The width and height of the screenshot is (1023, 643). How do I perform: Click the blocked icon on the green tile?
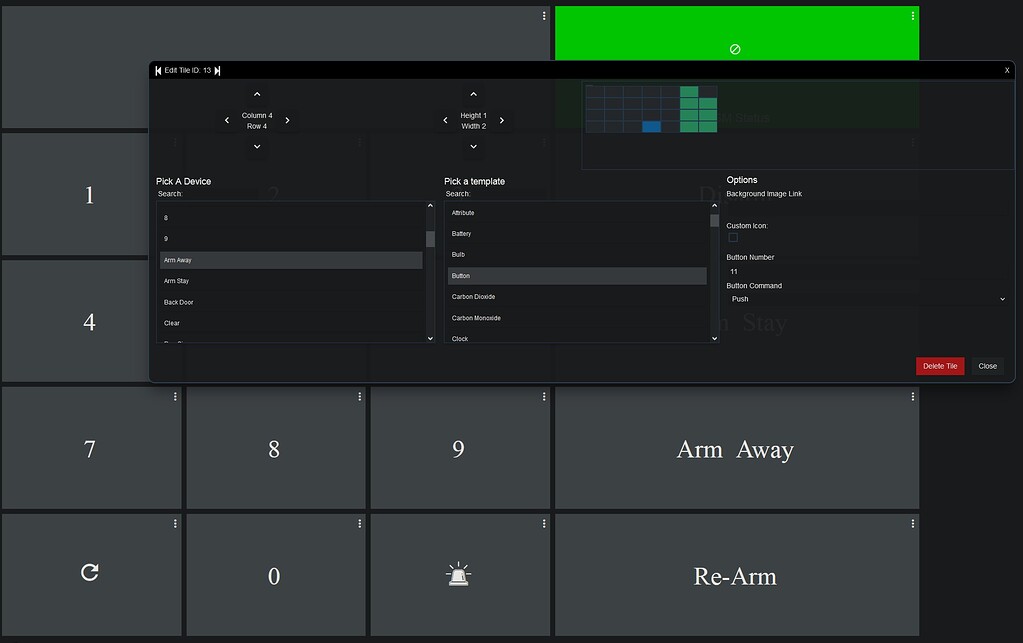click(735, 48)
